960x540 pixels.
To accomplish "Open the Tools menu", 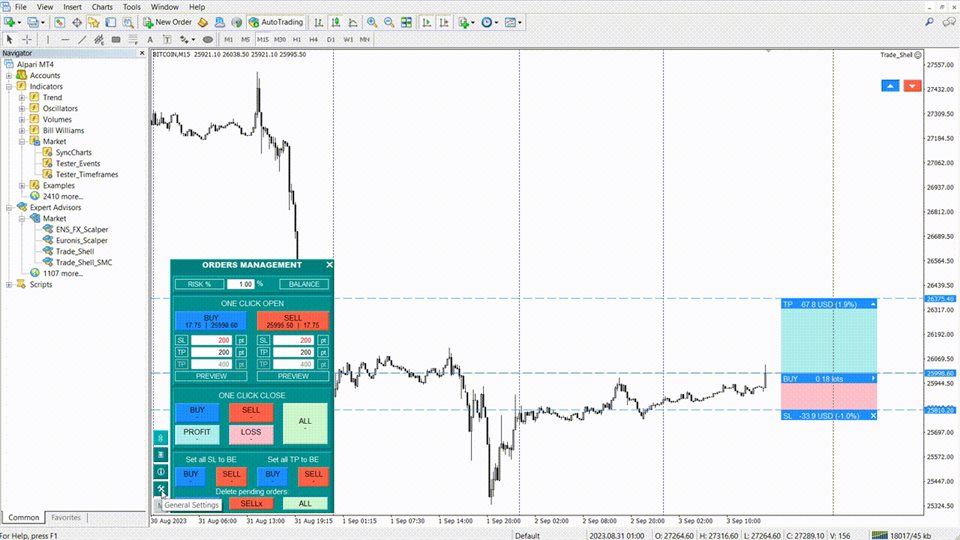I will (x=132, y=7).
